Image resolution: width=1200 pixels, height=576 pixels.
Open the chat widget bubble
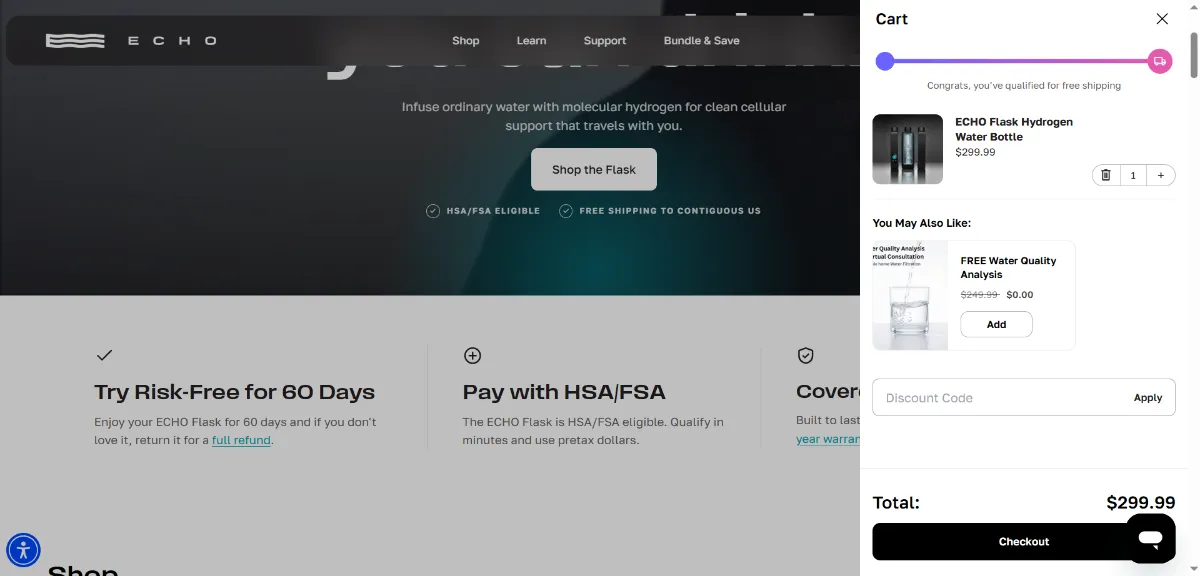[x=1150, y=539]
